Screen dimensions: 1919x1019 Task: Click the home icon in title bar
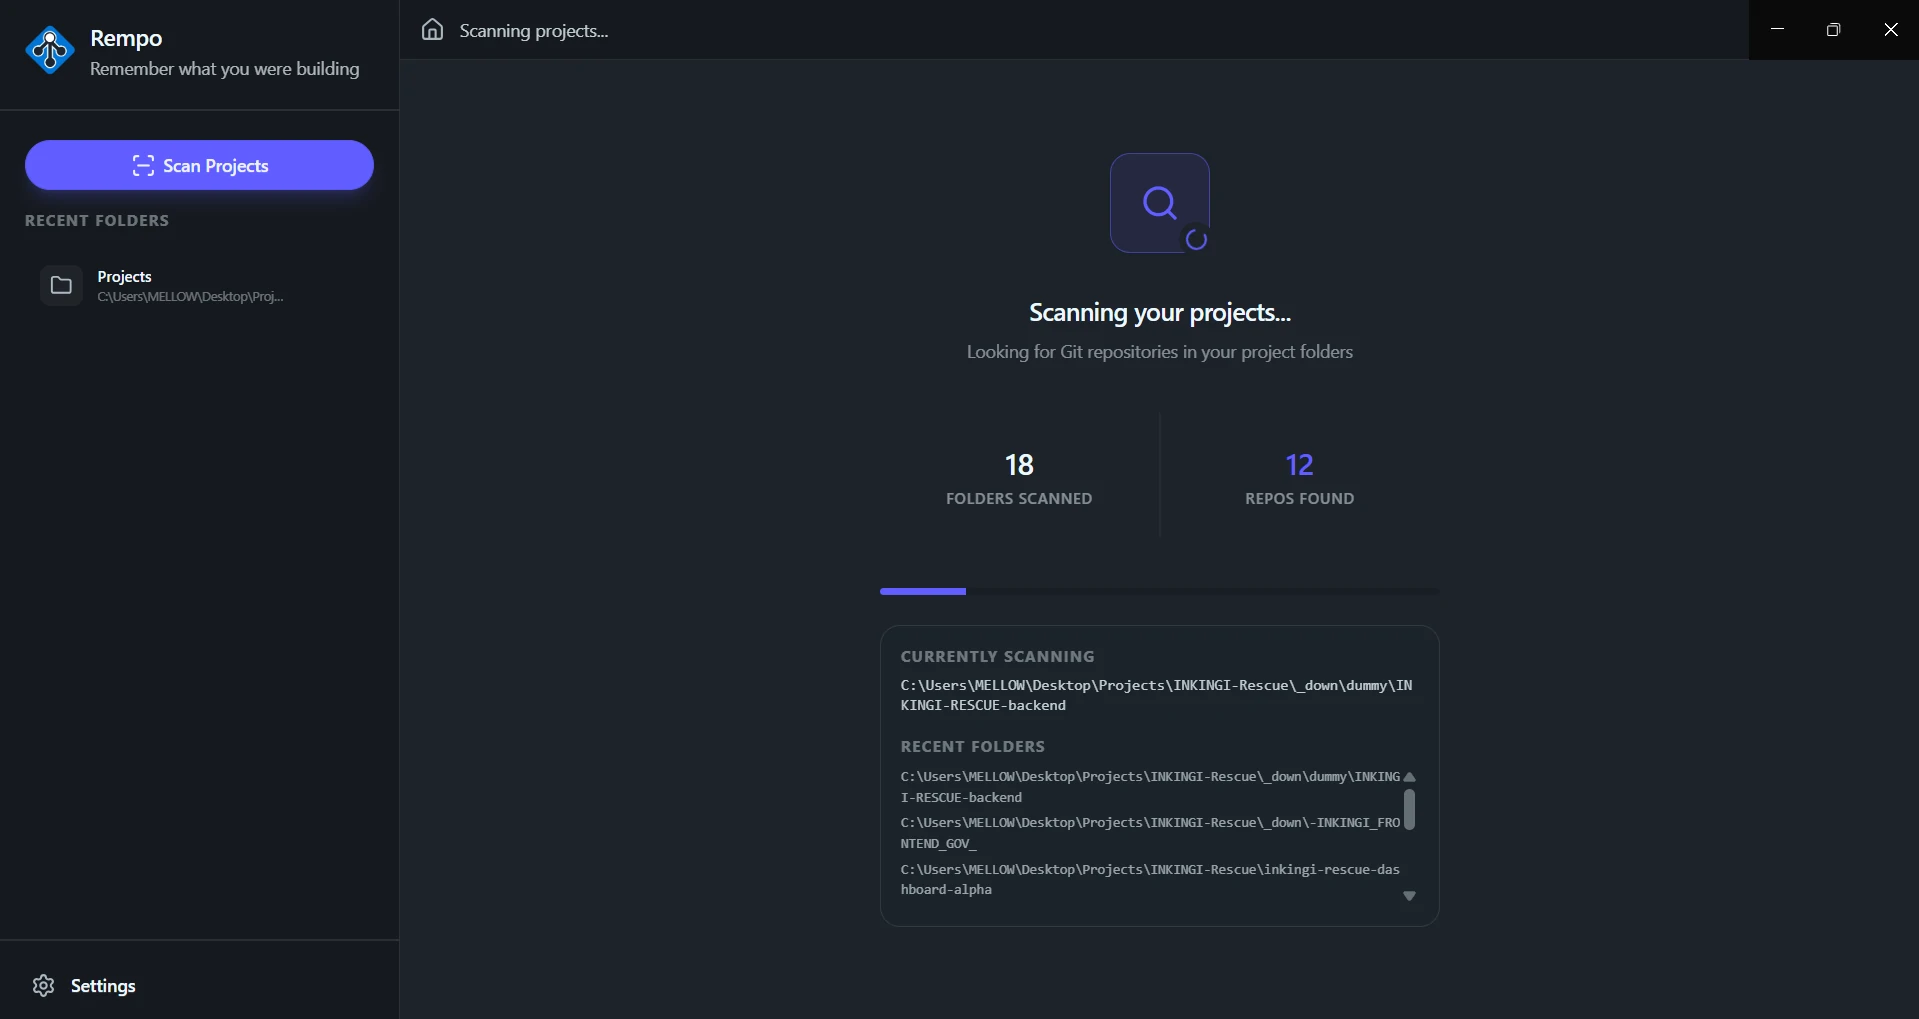[x=432, y=30]
